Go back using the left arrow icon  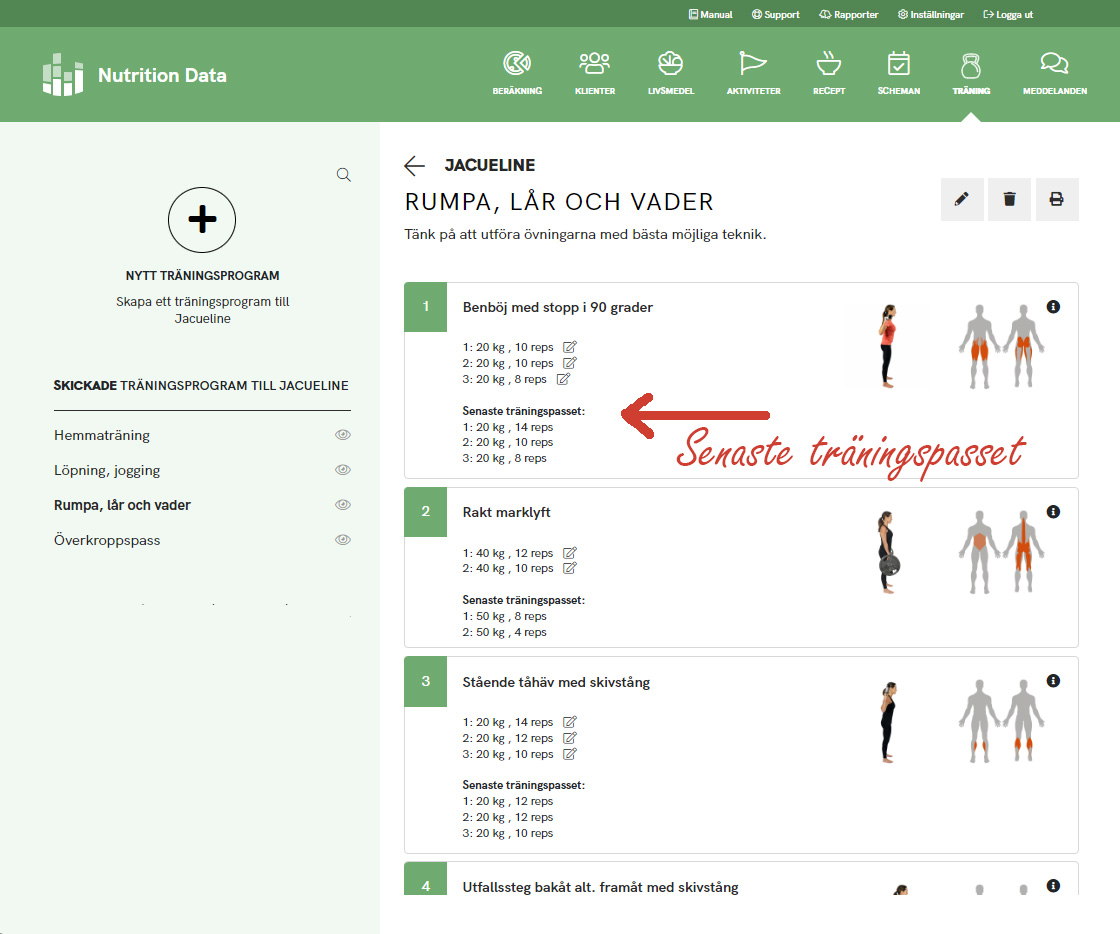coord(414,166)
